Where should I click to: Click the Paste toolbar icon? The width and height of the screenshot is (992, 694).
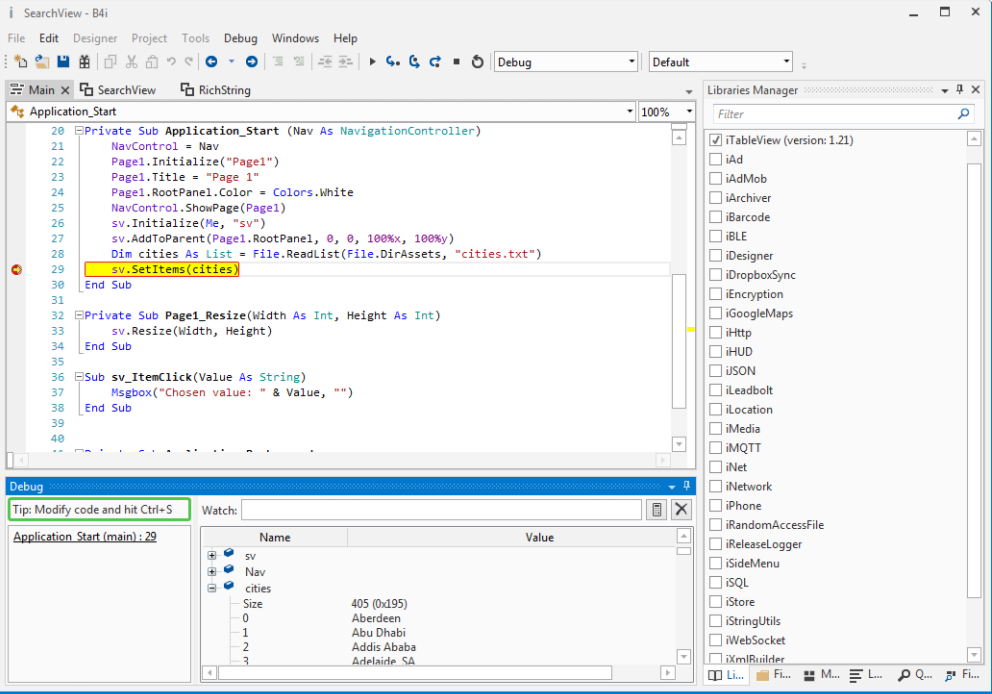[x=152, y=61]
